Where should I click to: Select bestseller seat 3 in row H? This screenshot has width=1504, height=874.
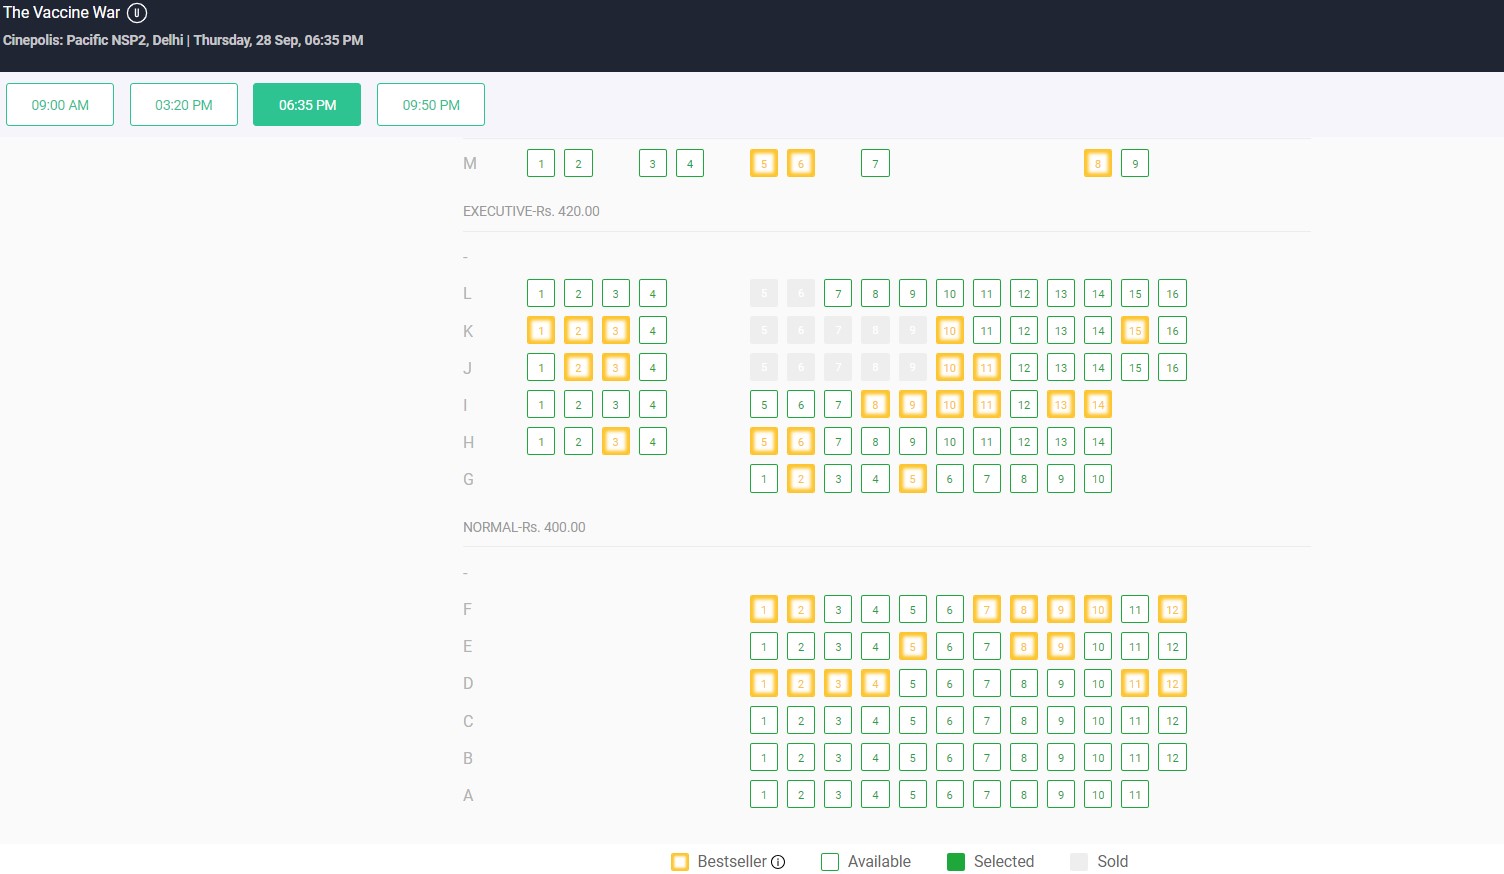click(616, 442)
